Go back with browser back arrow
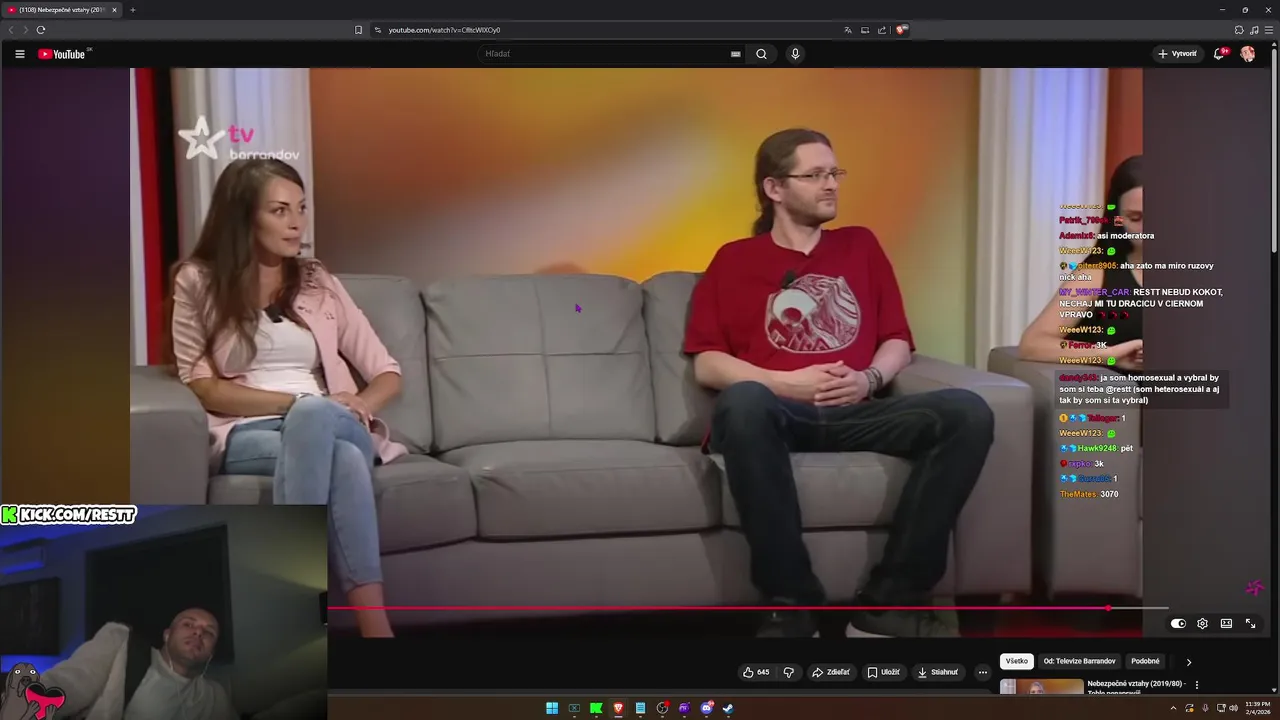1280x720 pixels. coord(11,30)
